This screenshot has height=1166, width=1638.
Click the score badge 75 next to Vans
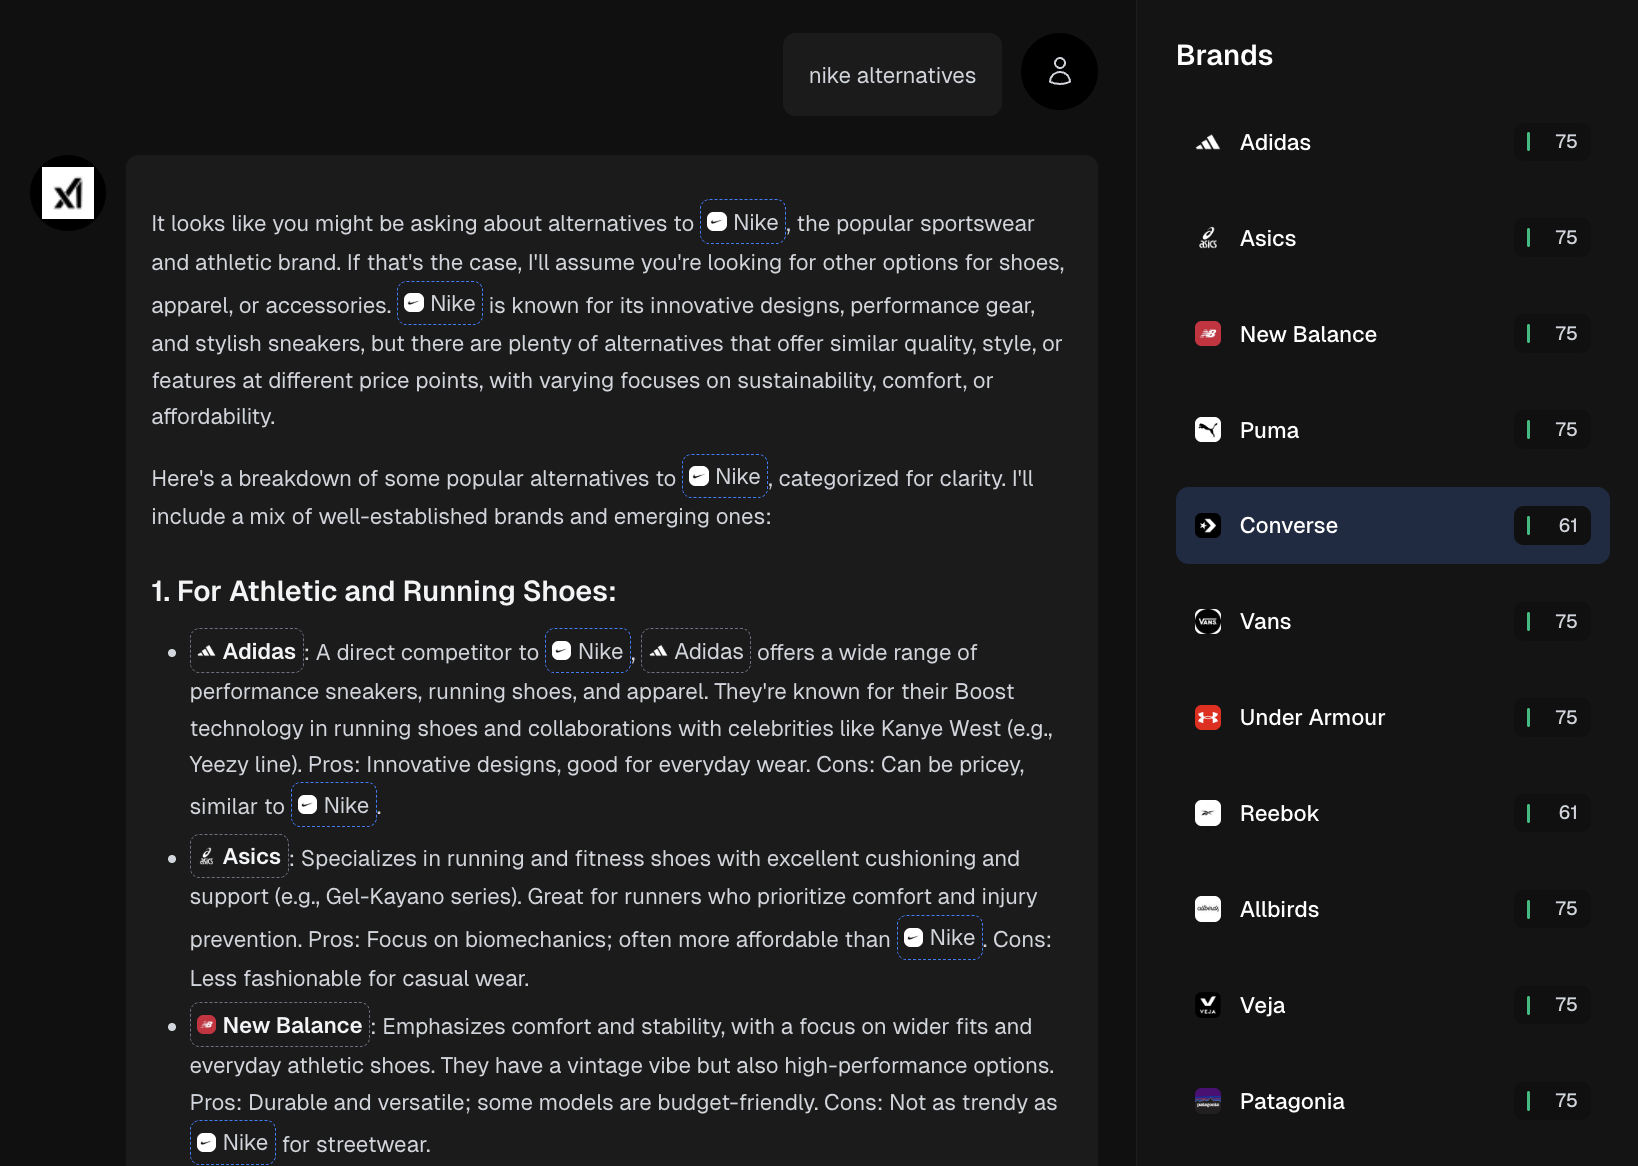click(x=1552, y=621)
